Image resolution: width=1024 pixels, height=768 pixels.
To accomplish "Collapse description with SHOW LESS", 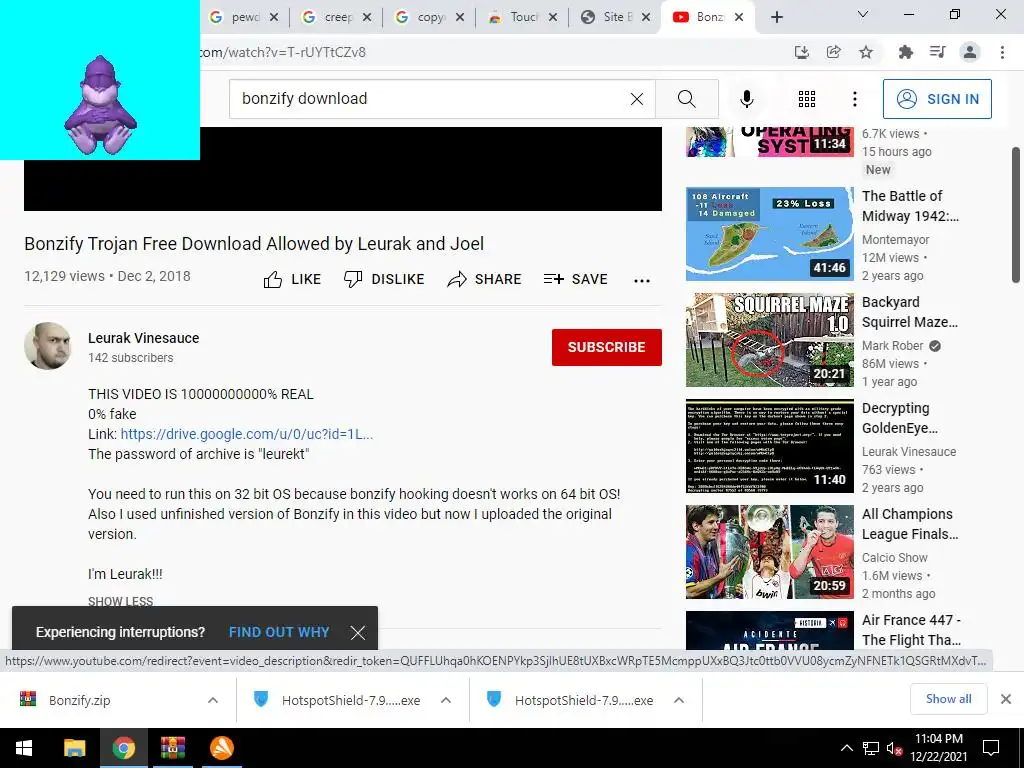I will coord(121,601).
